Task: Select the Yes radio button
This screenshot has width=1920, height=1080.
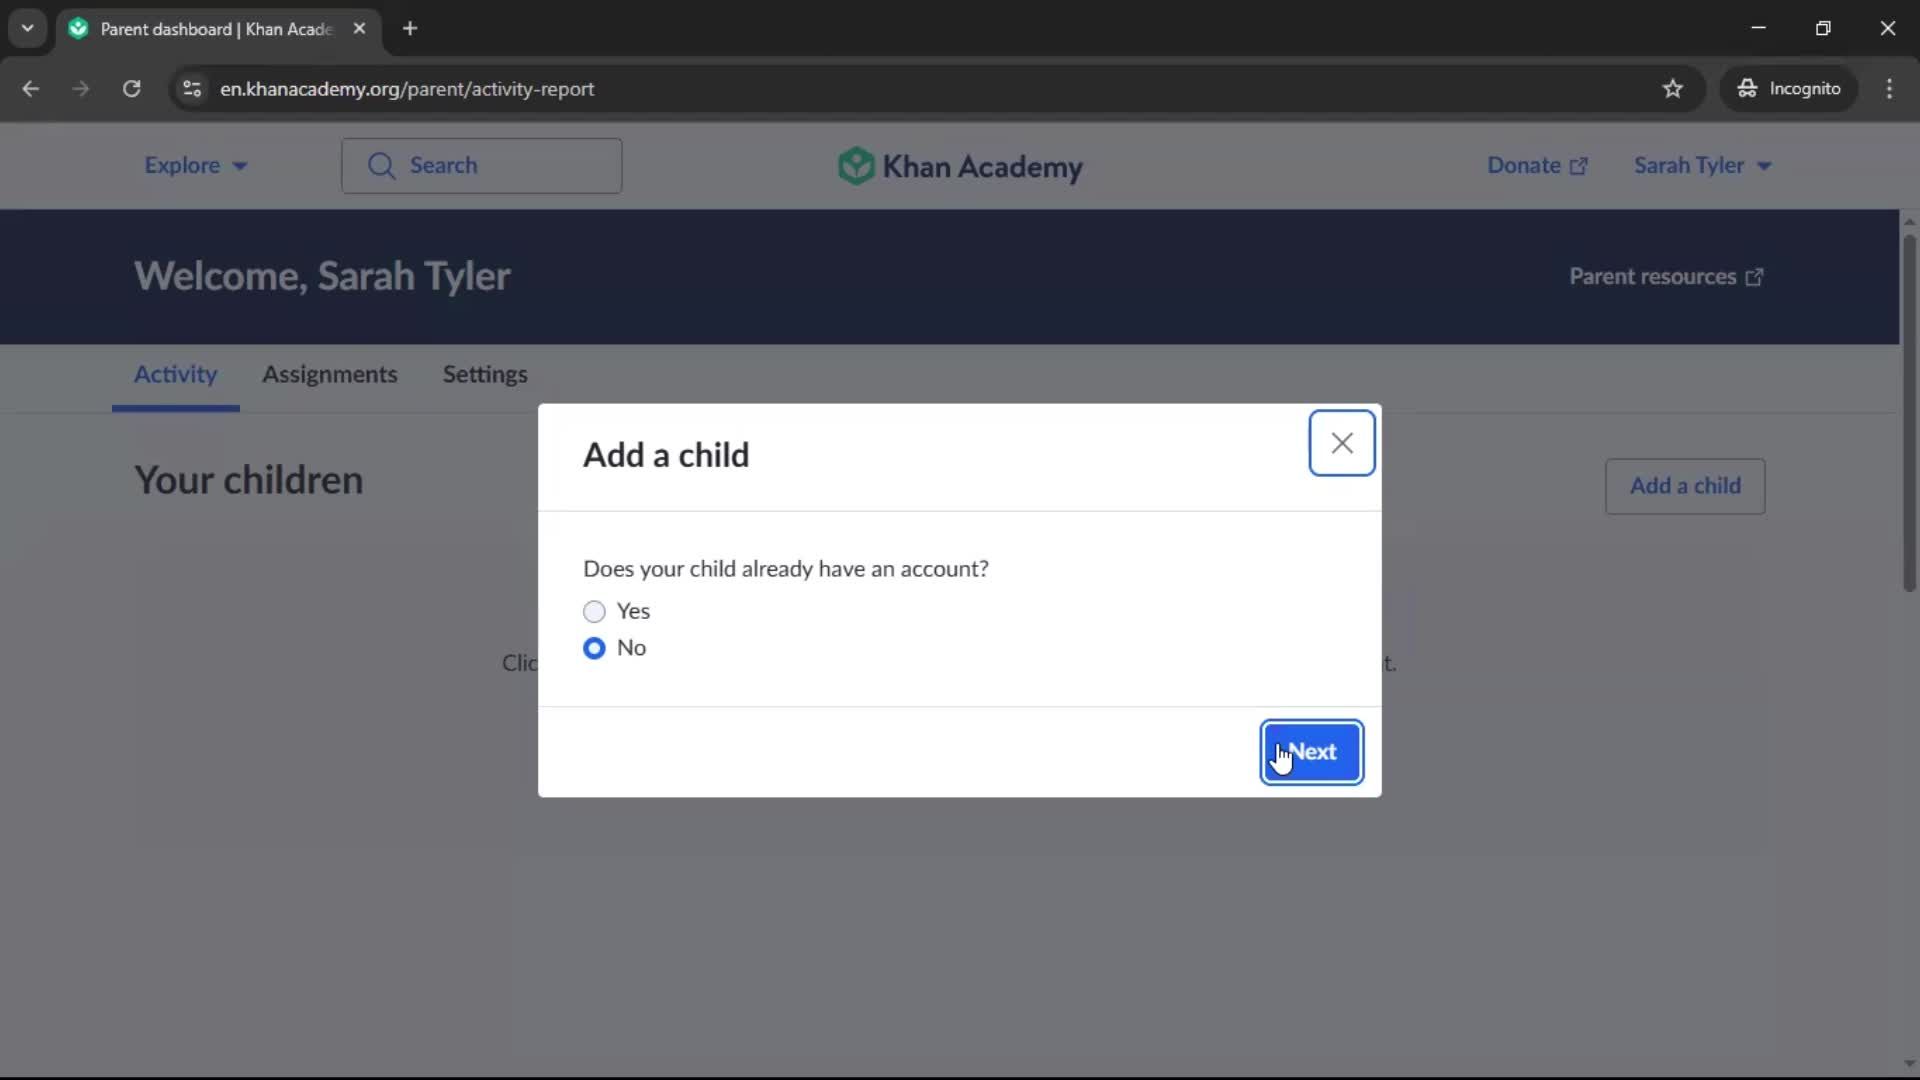Action: coord(594,611)
